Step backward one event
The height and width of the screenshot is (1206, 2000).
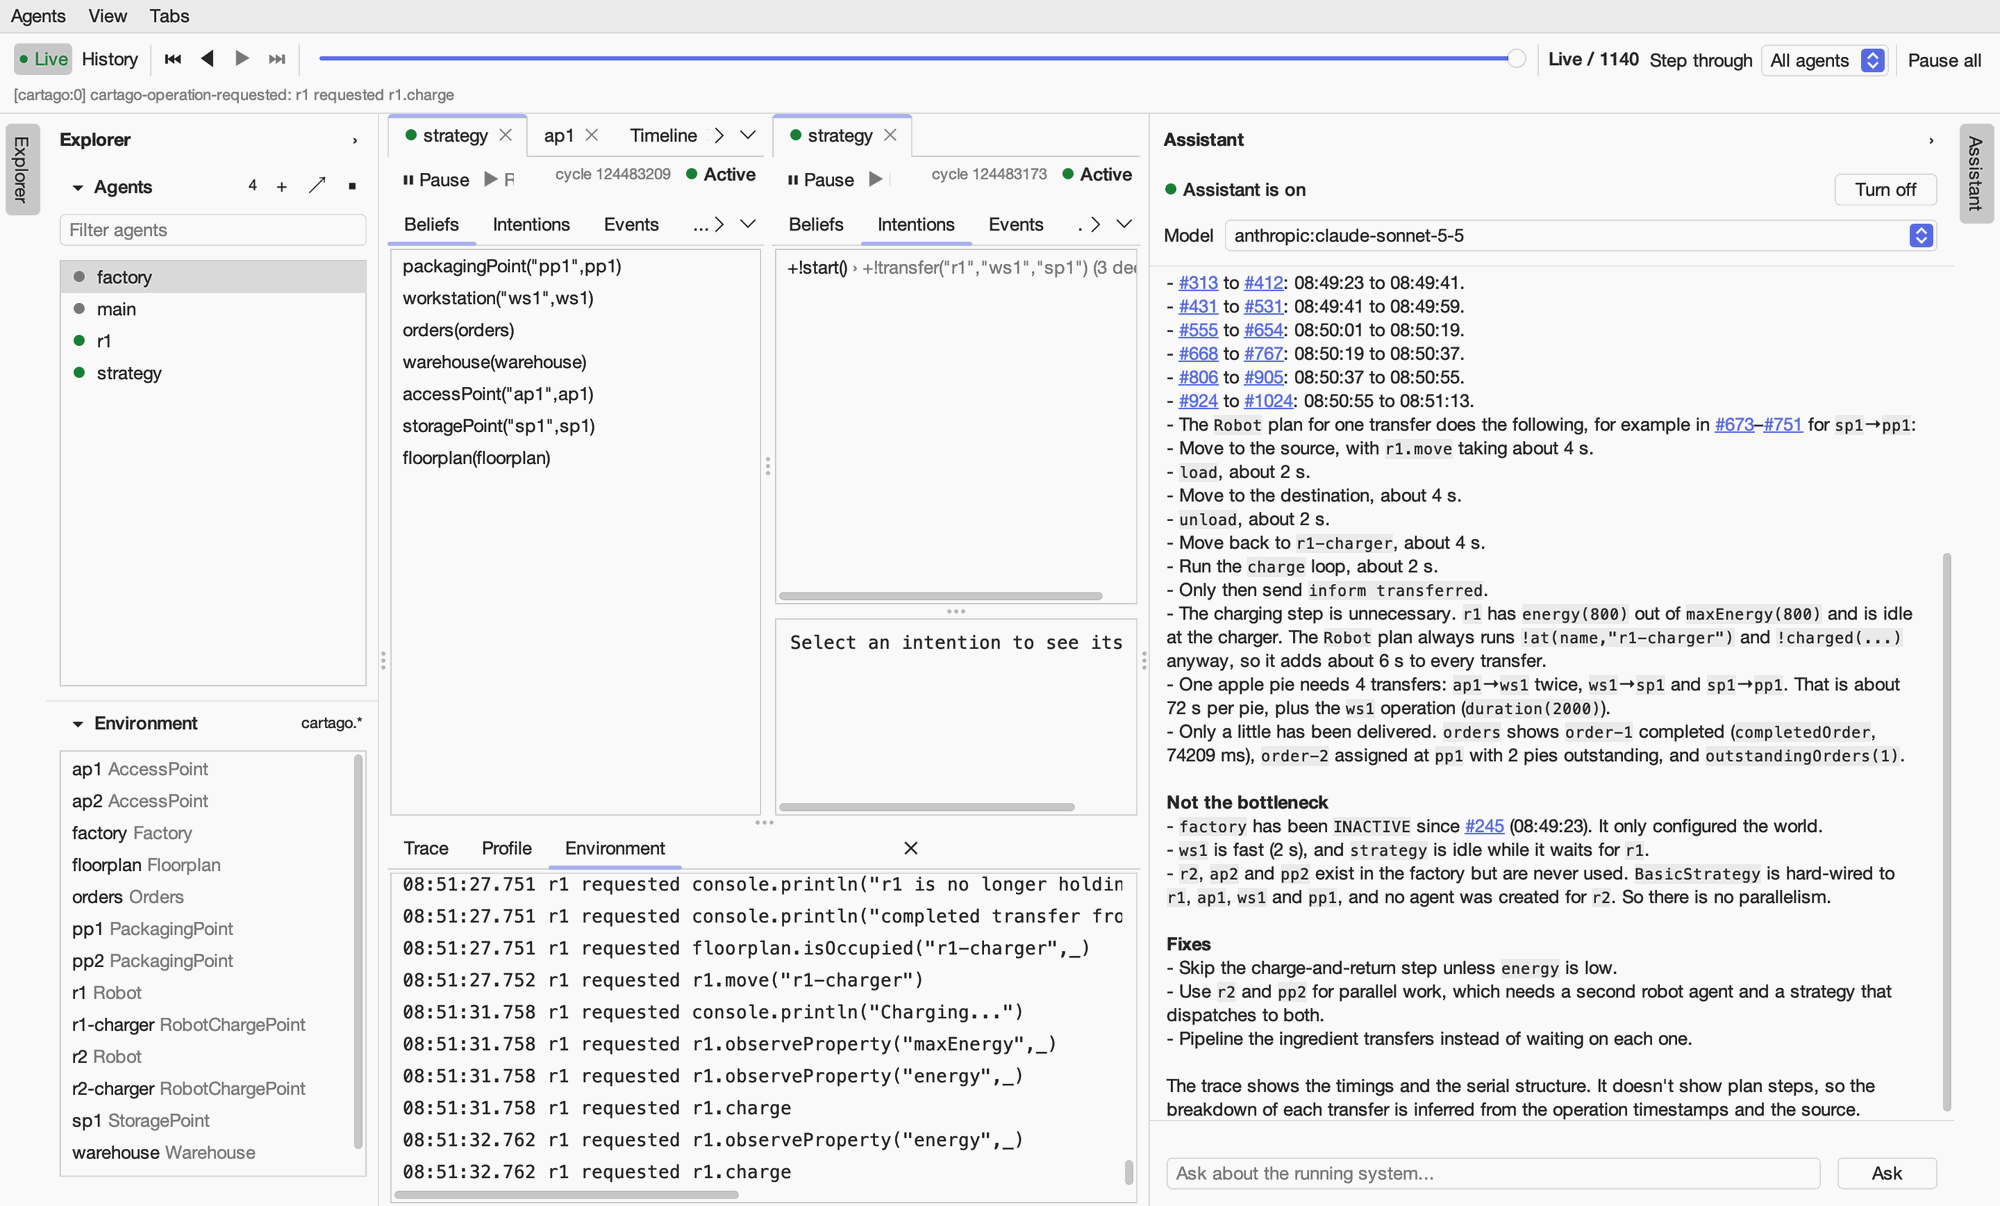coord(208,59)
